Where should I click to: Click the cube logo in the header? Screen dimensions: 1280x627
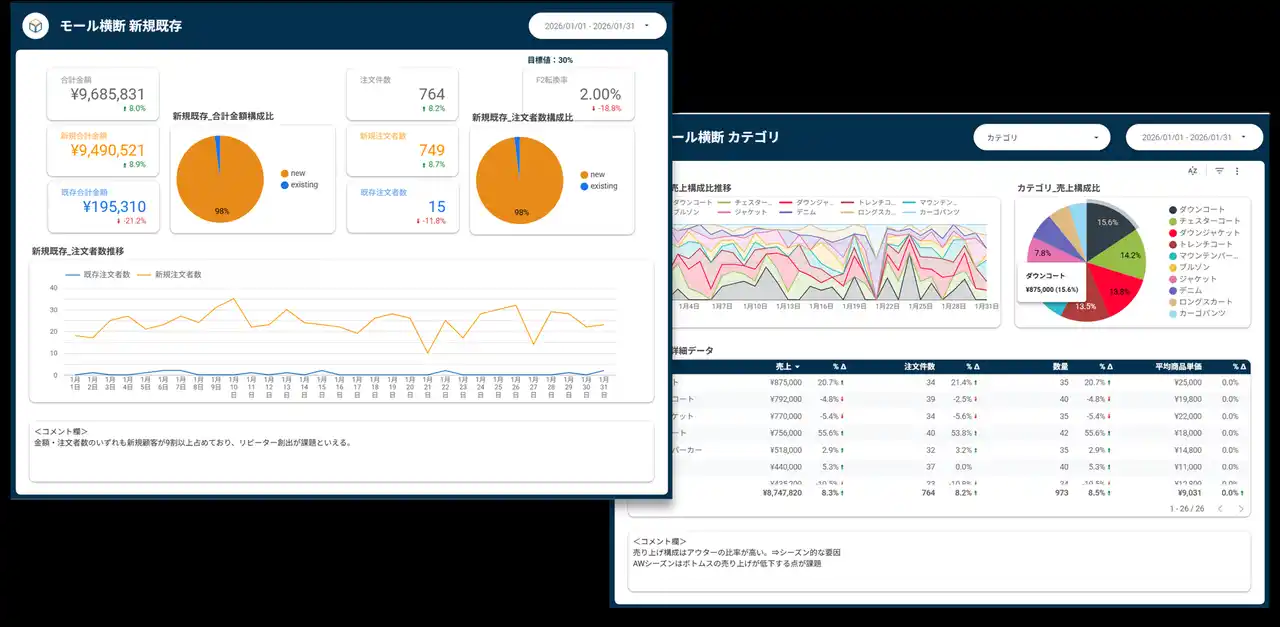36,27
